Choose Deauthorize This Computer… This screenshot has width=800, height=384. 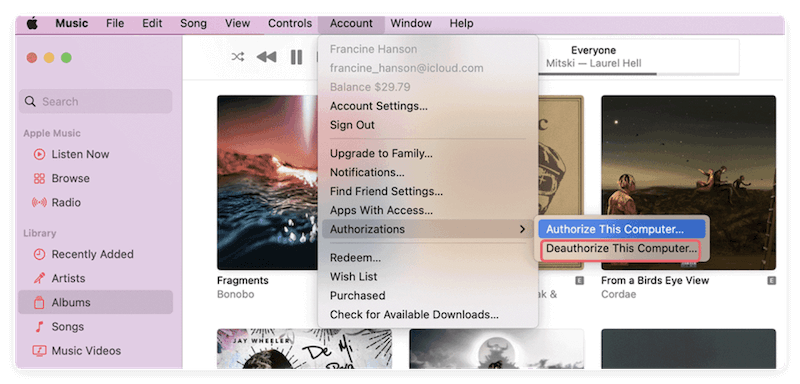coord(621,249)
